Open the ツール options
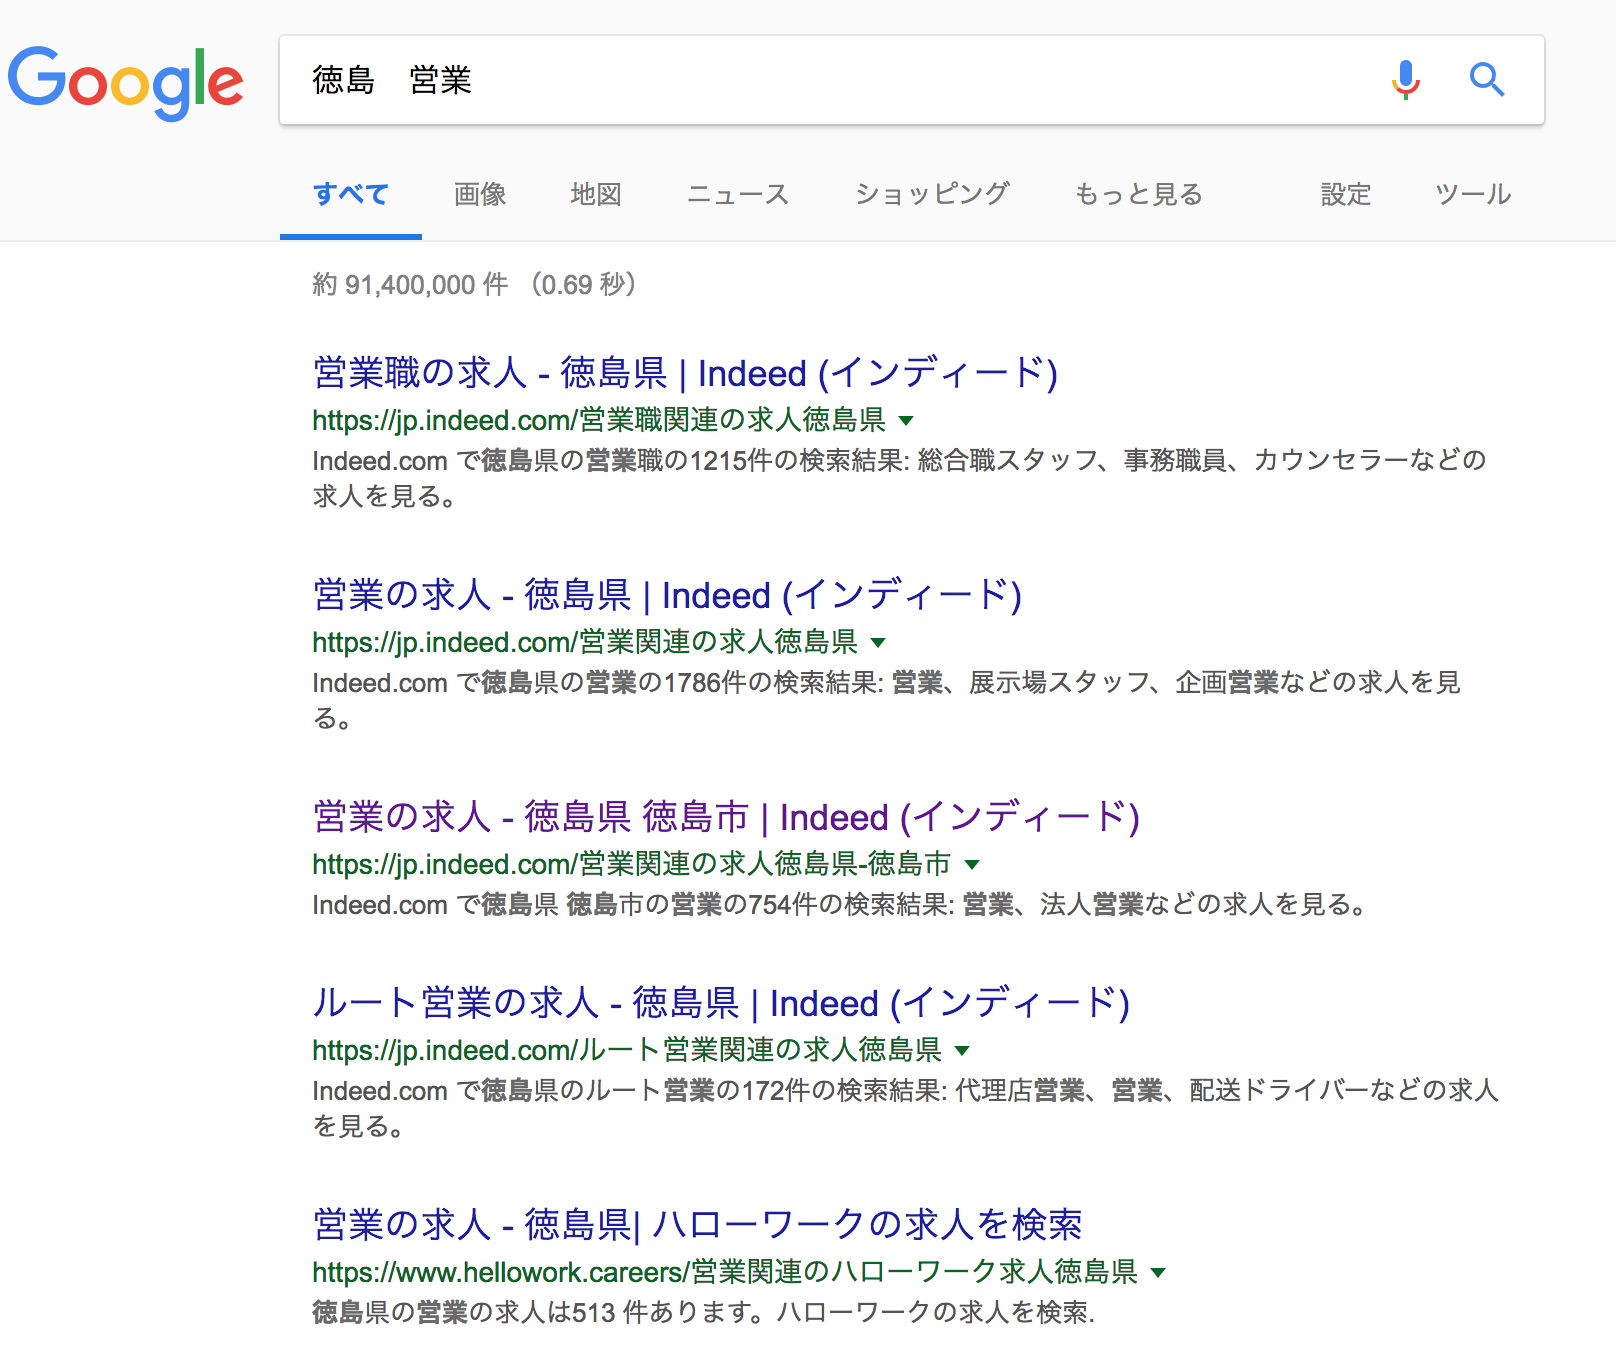1616x1366 pixels. click(1472, 194)
